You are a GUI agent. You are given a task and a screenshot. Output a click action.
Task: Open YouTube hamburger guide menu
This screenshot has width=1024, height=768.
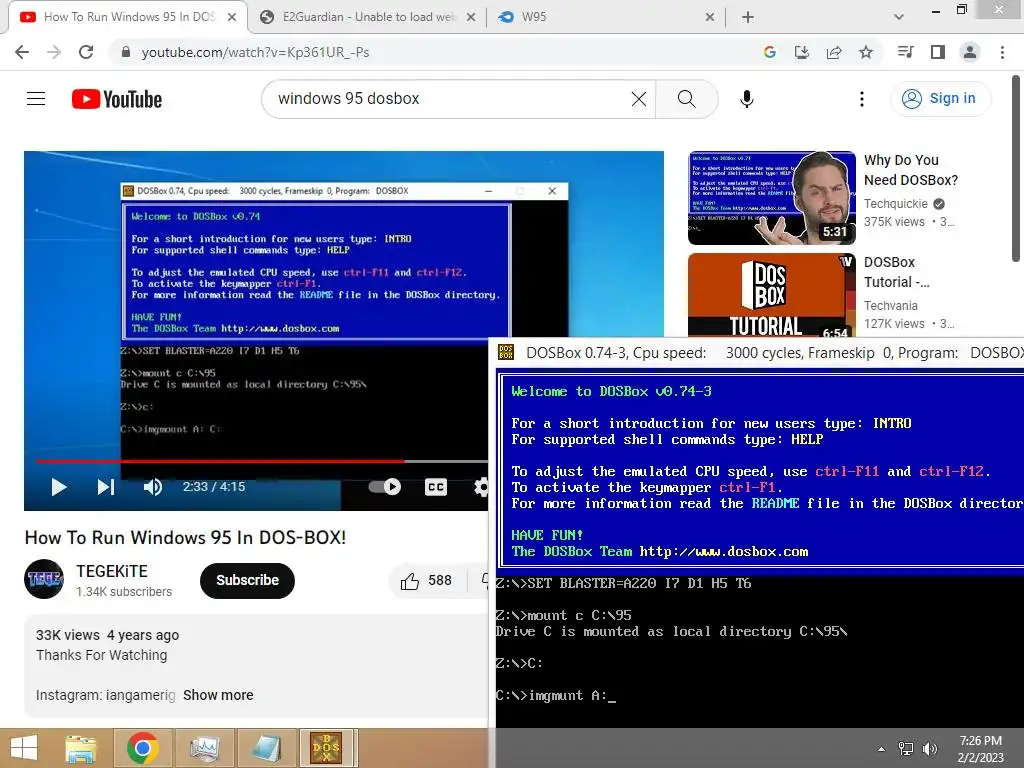[x=36, y=99]
